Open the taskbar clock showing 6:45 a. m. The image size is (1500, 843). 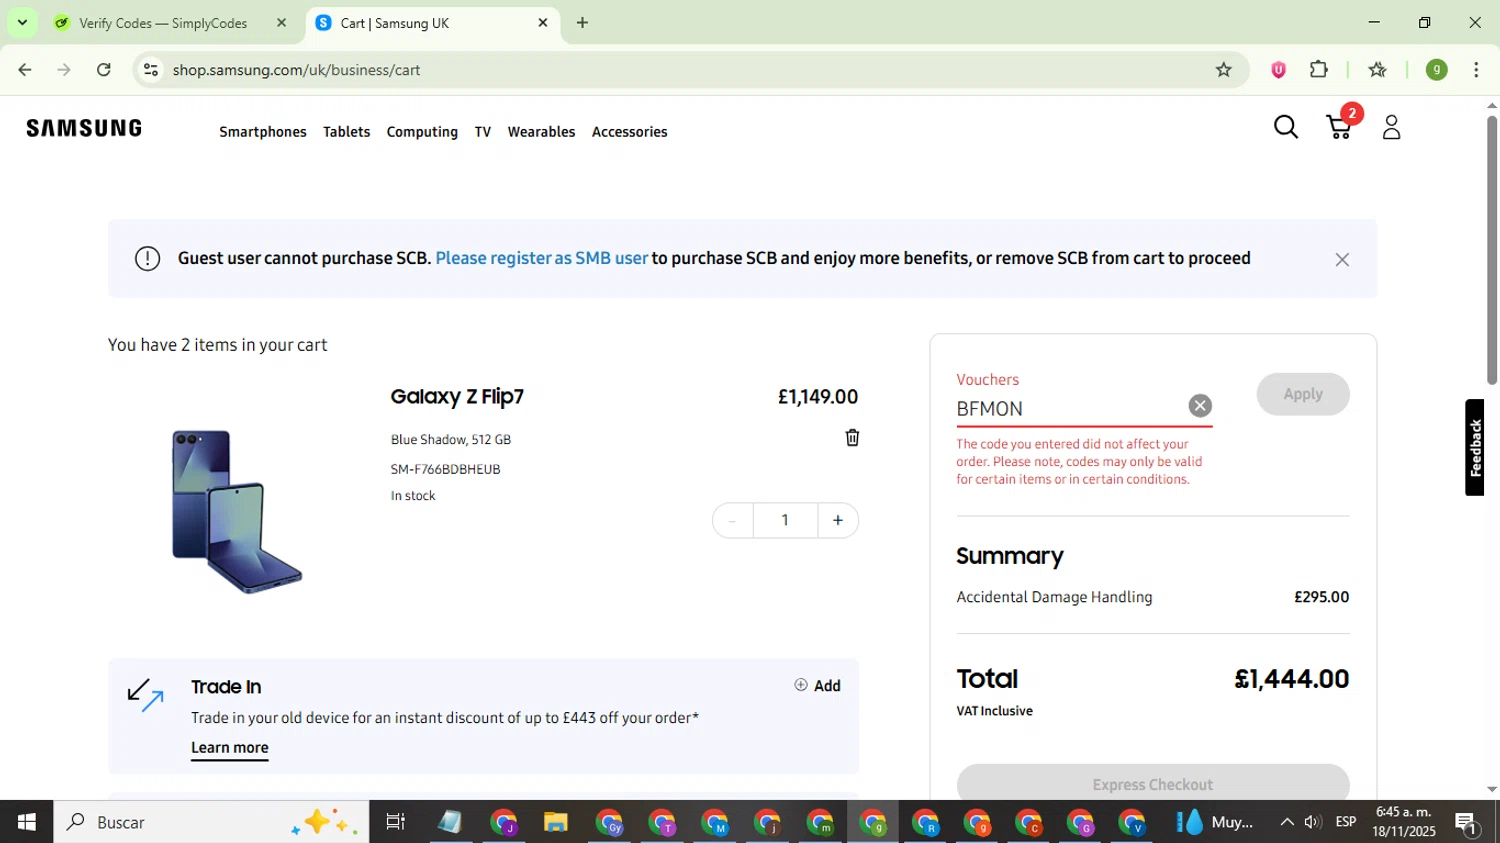point(1404,822)
